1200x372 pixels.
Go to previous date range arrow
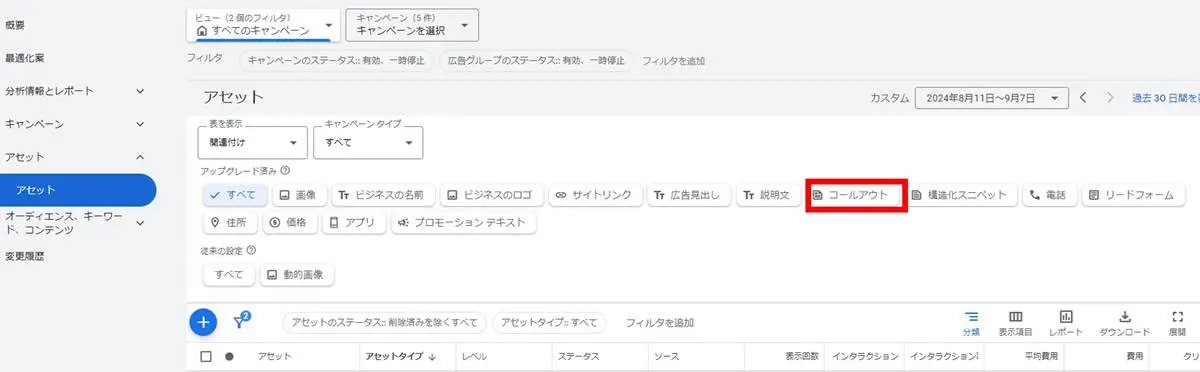click(x=1083, y=98)
